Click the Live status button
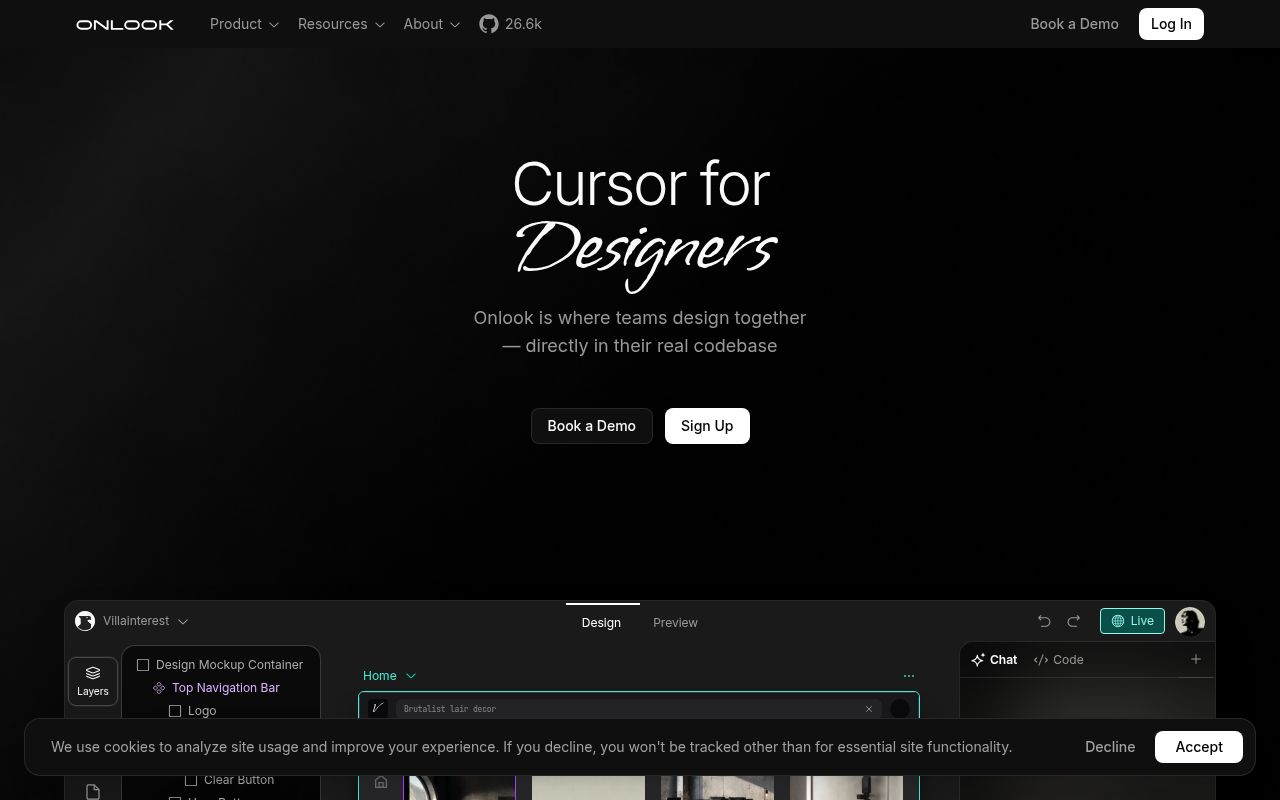 coord(1132,621)
